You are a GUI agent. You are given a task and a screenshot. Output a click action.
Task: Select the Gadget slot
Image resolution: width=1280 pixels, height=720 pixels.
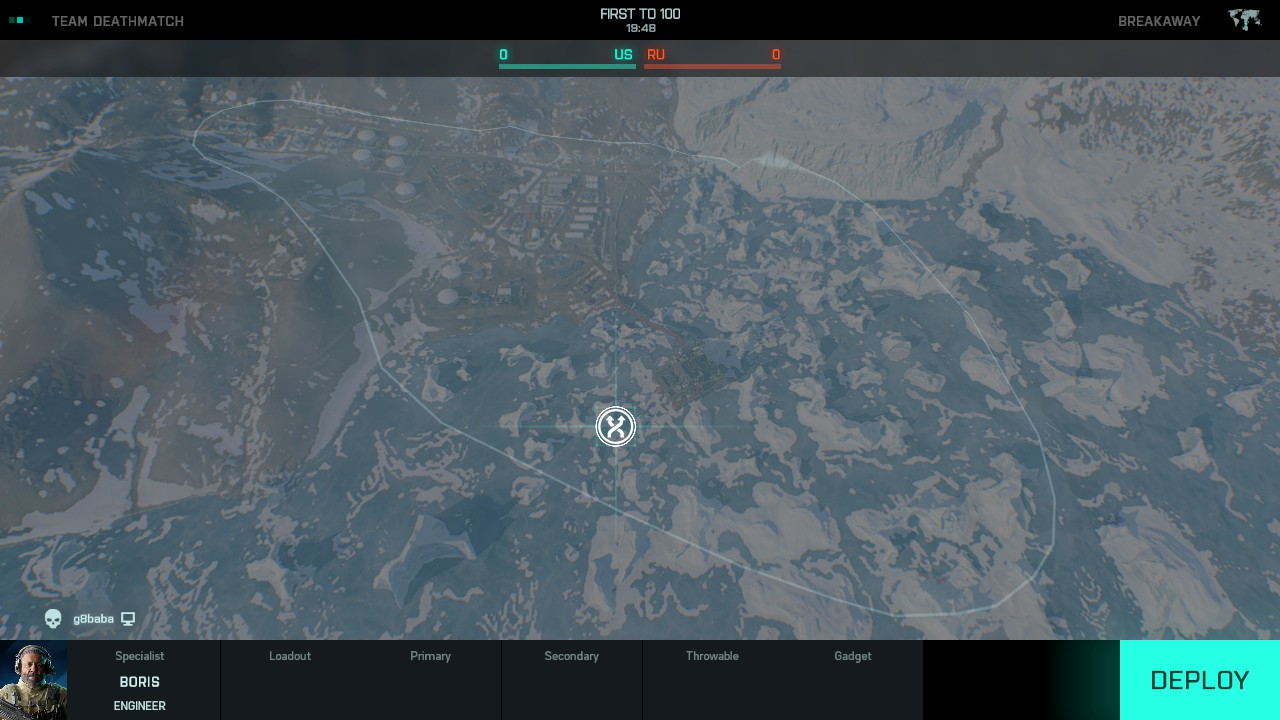852,680
